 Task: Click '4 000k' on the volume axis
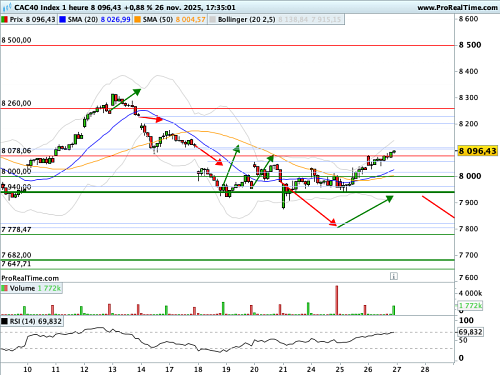pyautogui.click(x=470, y=293)
